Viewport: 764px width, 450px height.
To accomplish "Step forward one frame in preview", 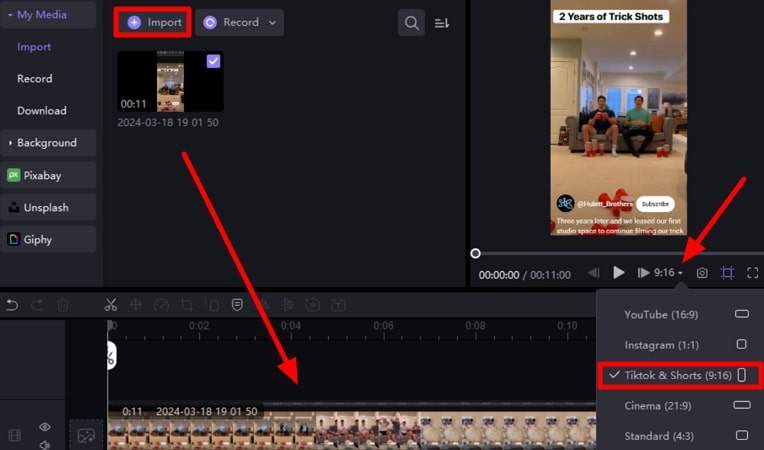I will pyautogui.click(x=643, y=273).
